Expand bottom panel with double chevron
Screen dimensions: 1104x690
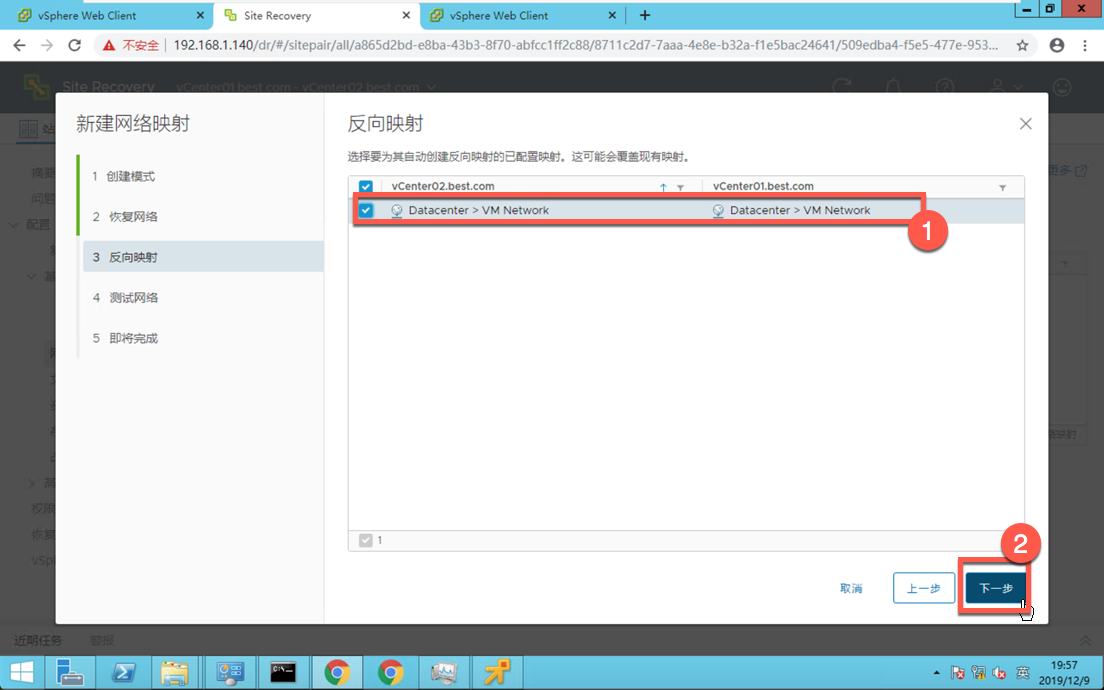(1085, 641)
